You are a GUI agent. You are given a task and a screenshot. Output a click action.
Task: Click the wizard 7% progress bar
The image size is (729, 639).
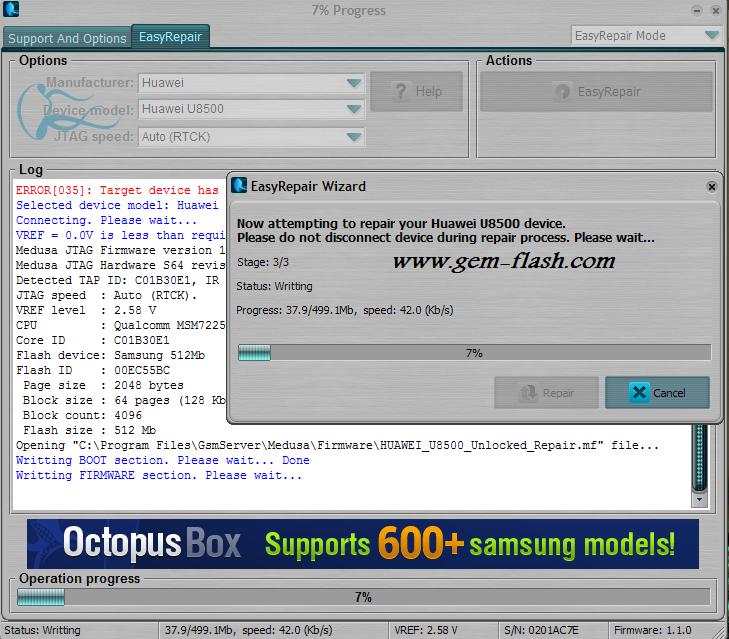coord(474,353)
